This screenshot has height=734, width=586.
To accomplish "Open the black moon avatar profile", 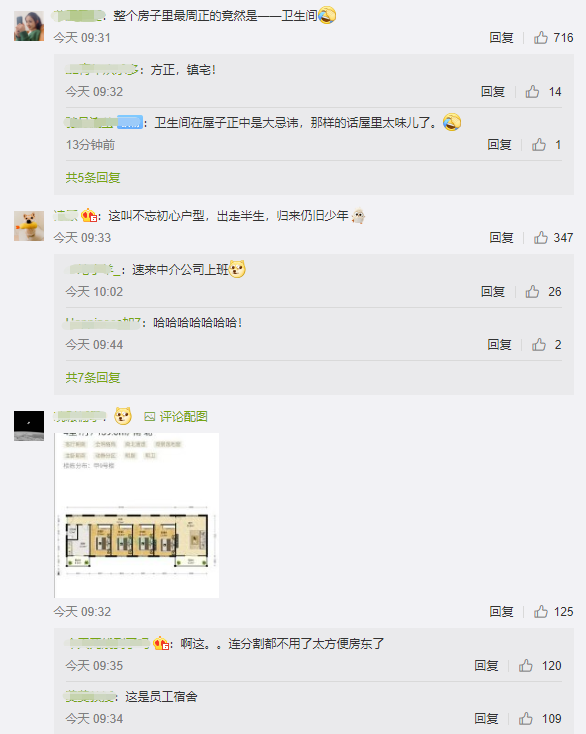I will 29,426.
